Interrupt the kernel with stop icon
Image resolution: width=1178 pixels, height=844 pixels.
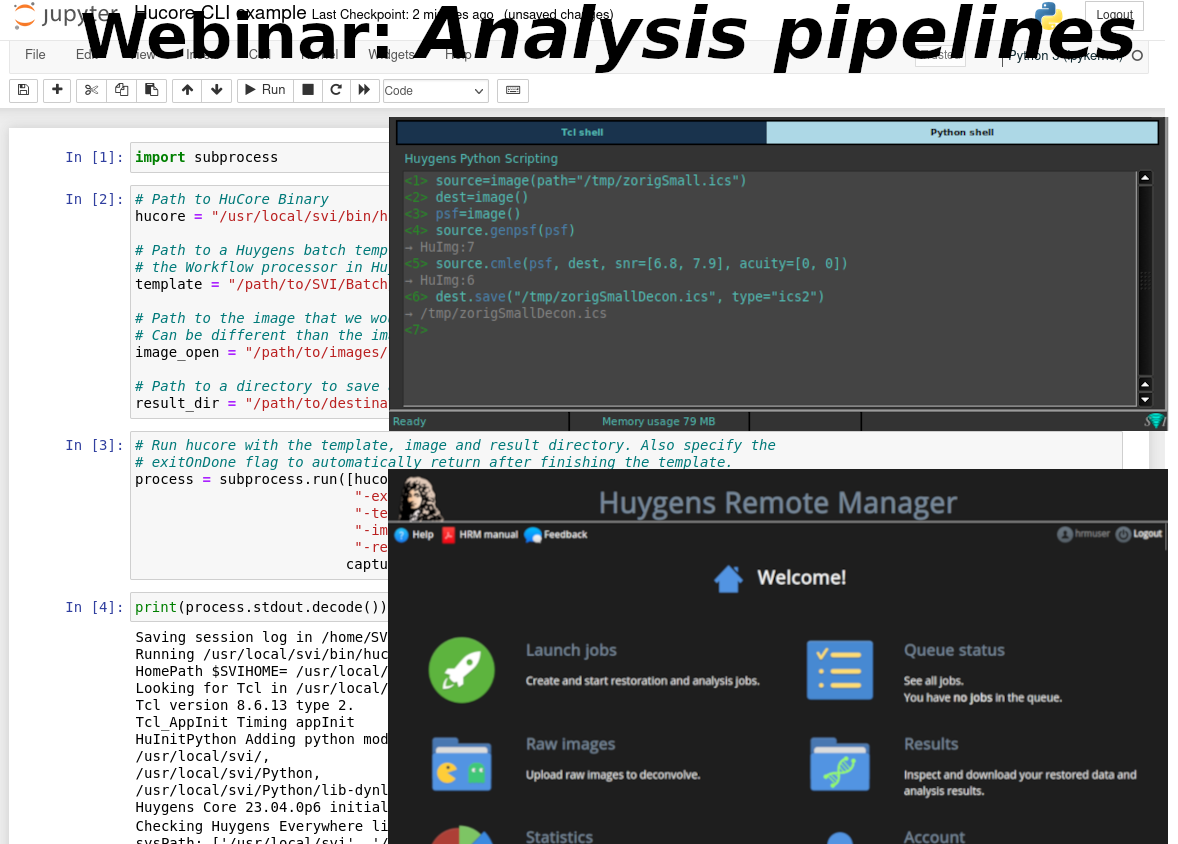click(308, 90)
